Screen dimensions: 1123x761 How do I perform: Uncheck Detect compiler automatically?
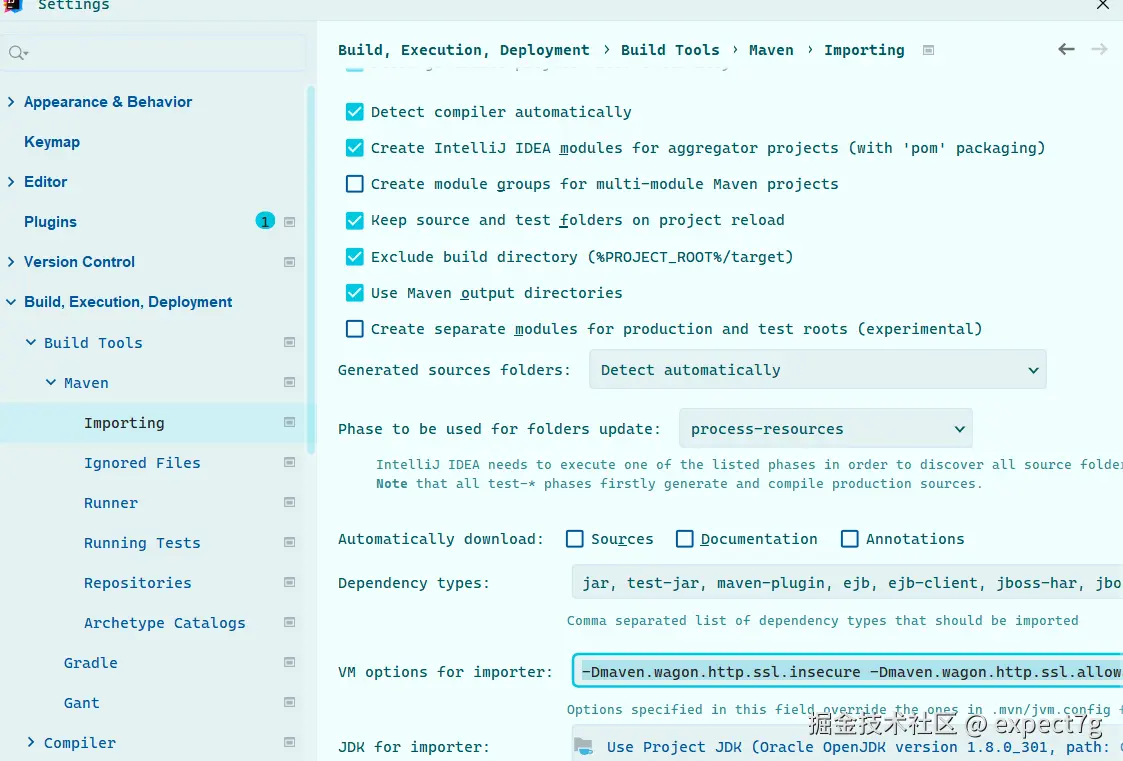[355, 112]
